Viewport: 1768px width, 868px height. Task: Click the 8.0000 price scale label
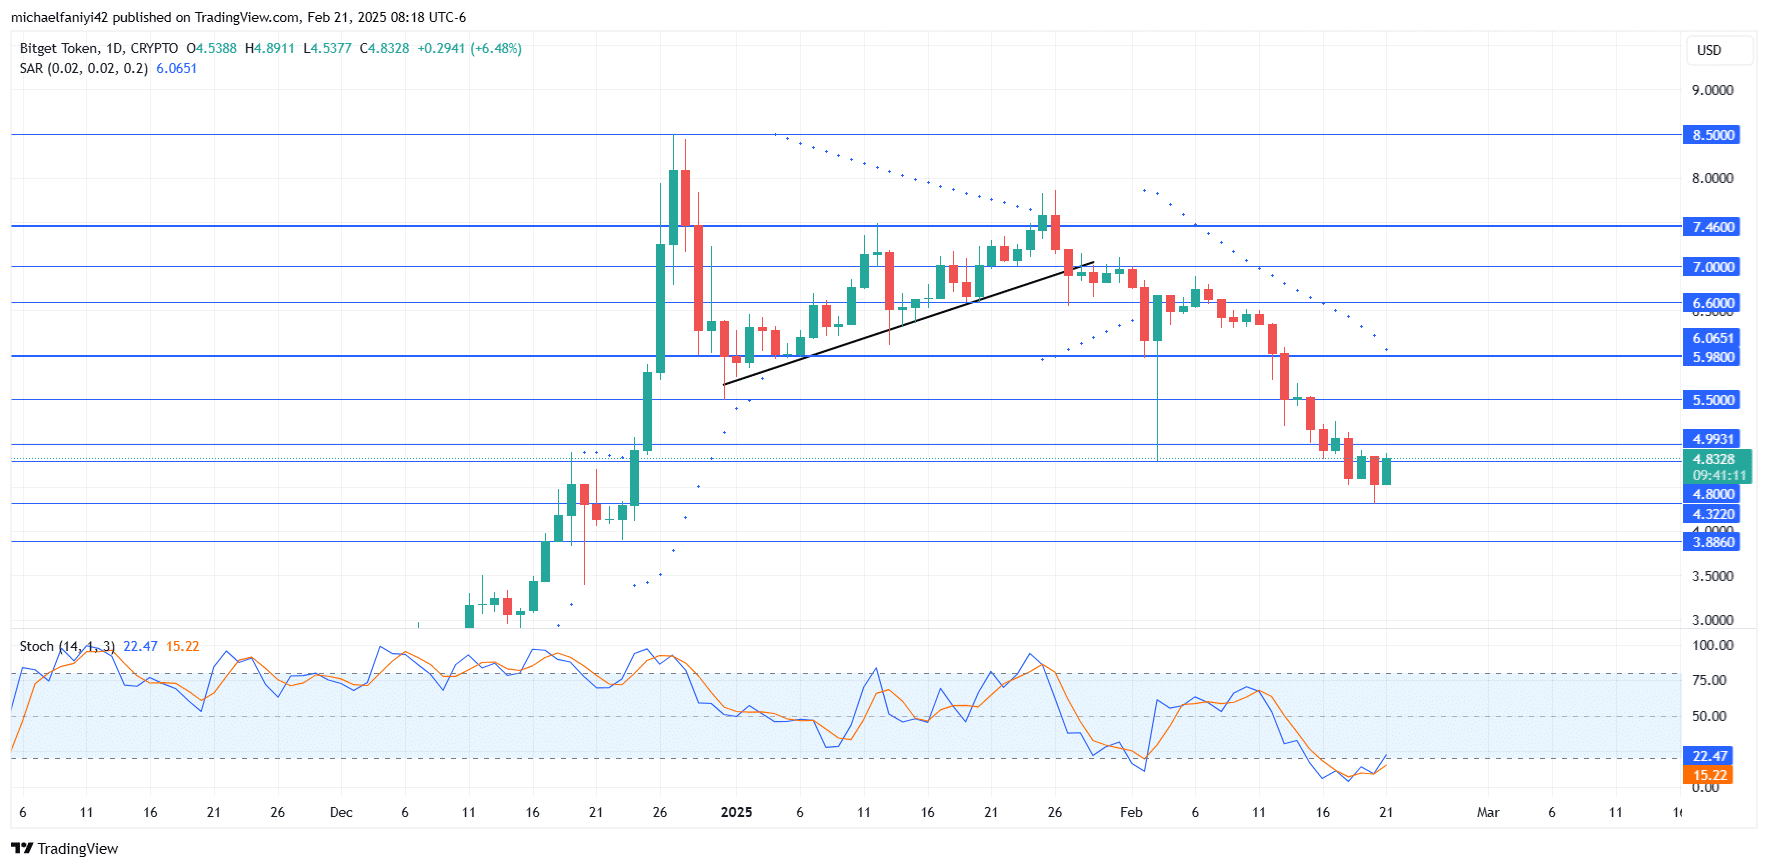point(1712,178)
